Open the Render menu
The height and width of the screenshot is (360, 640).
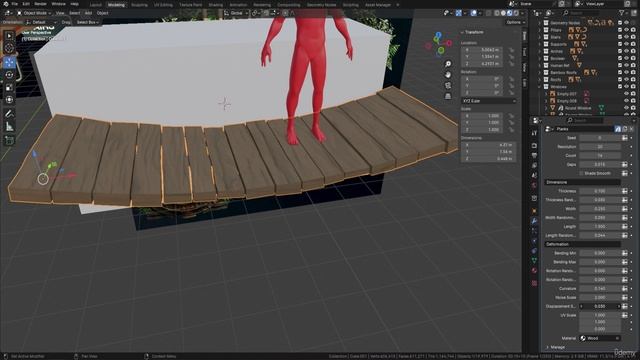coord(40,4)
